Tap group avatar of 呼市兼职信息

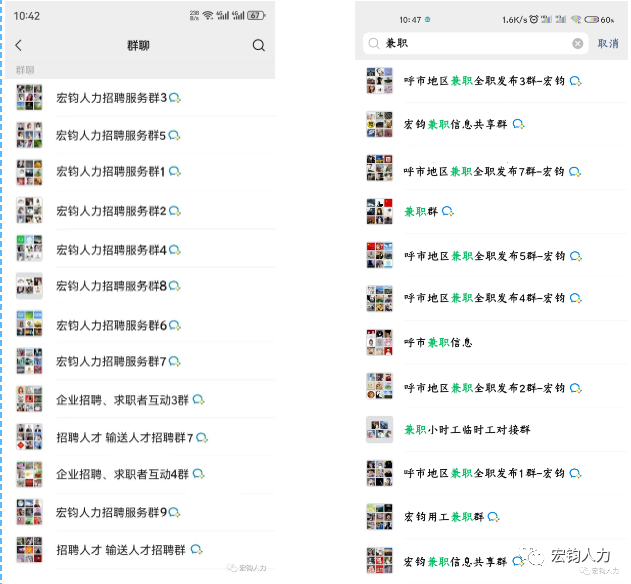pos(379,343)
